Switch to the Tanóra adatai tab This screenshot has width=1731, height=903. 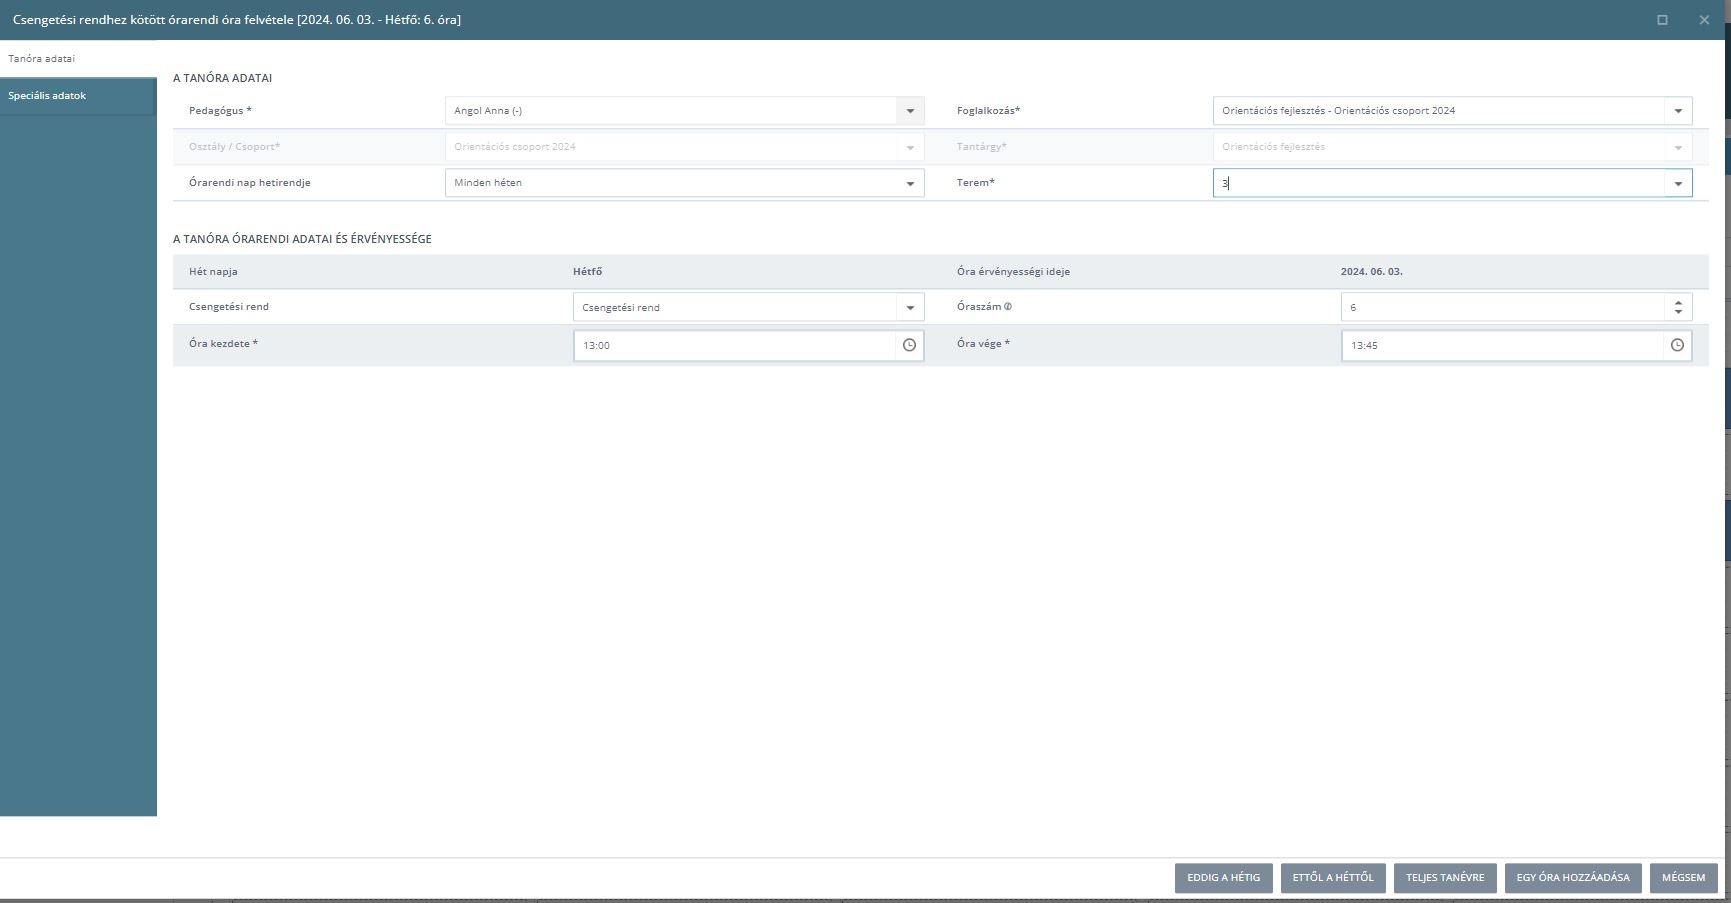78,59
